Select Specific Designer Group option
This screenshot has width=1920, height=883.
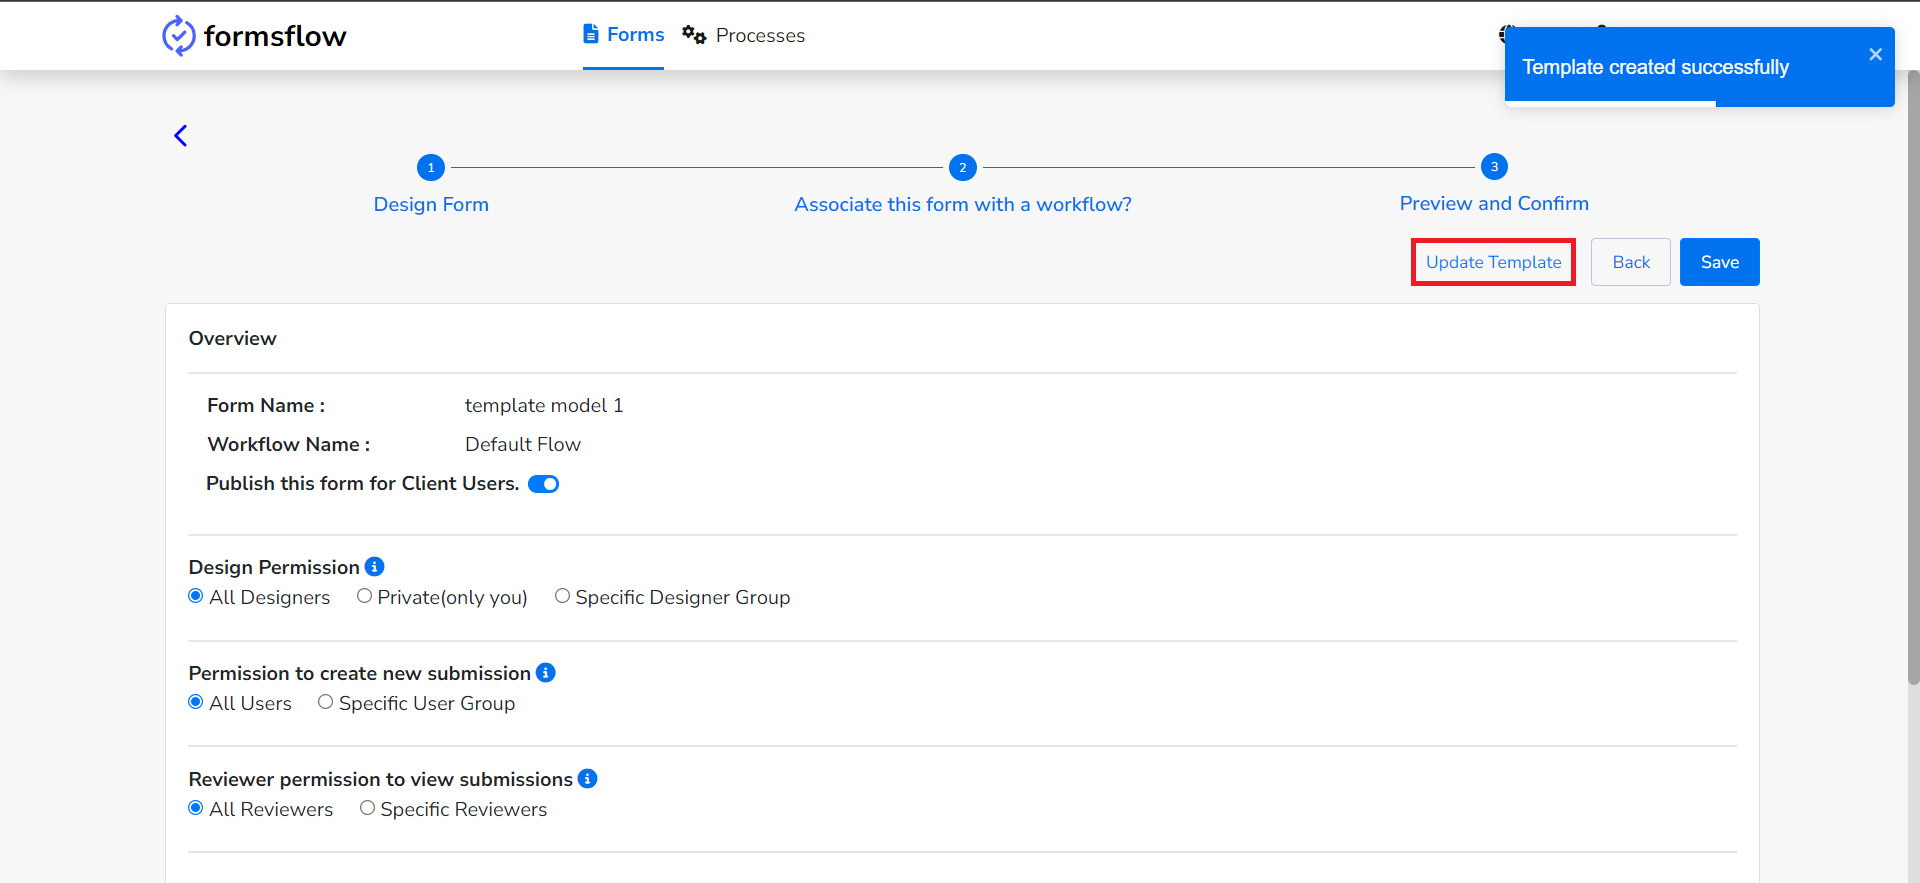[x=563, y=596]
